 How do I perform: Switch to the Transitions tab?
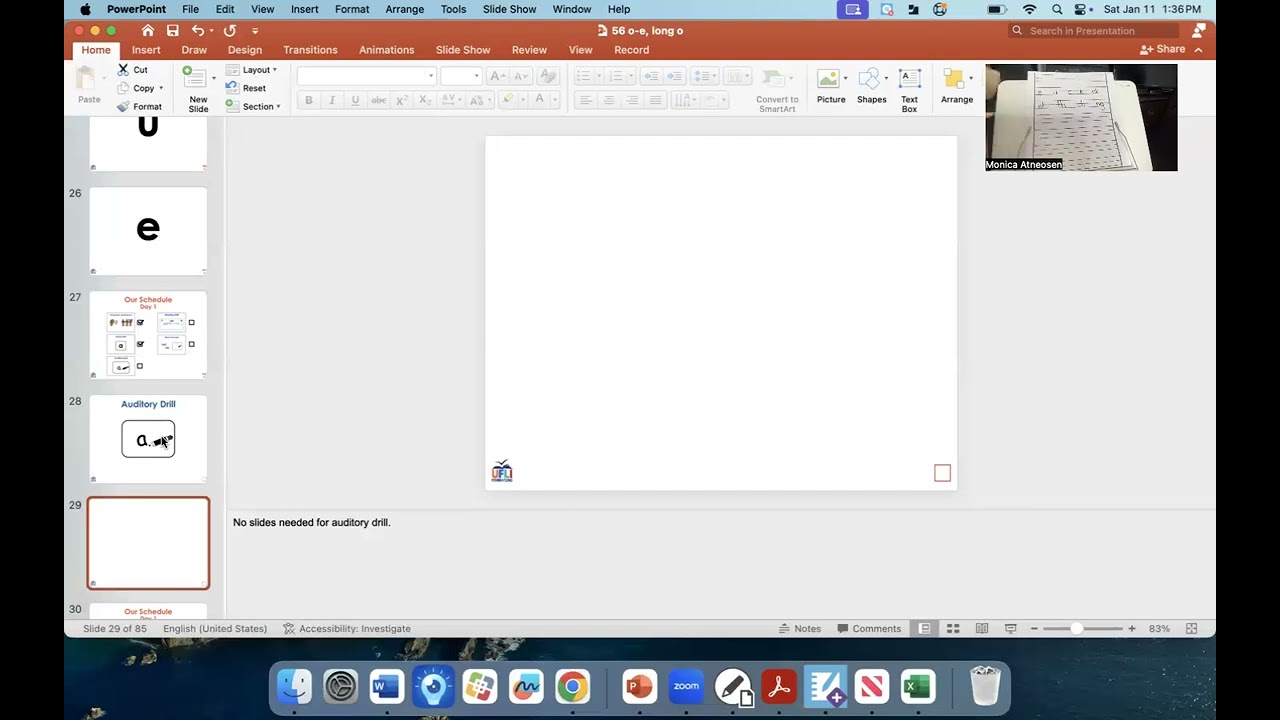[310, 50]
